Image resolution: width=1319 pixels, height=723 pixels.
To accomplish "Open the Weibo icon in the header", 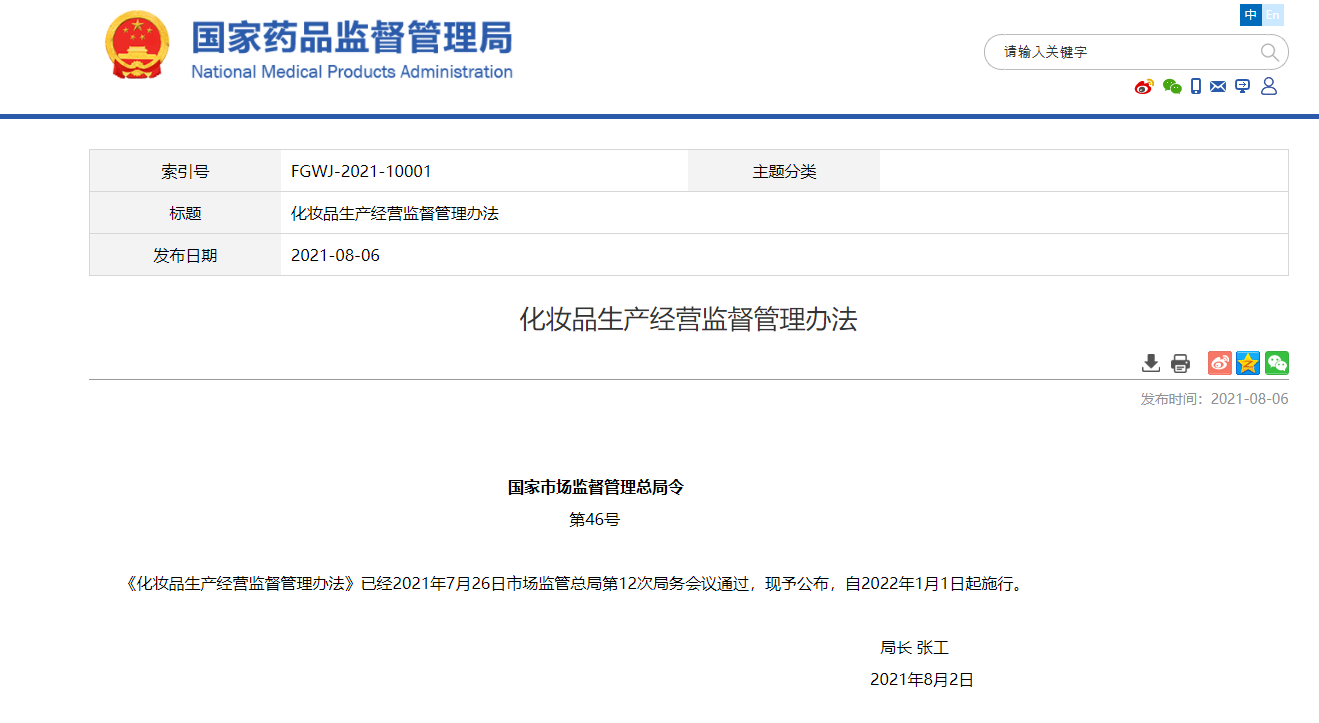I will tap(1144, 87).
